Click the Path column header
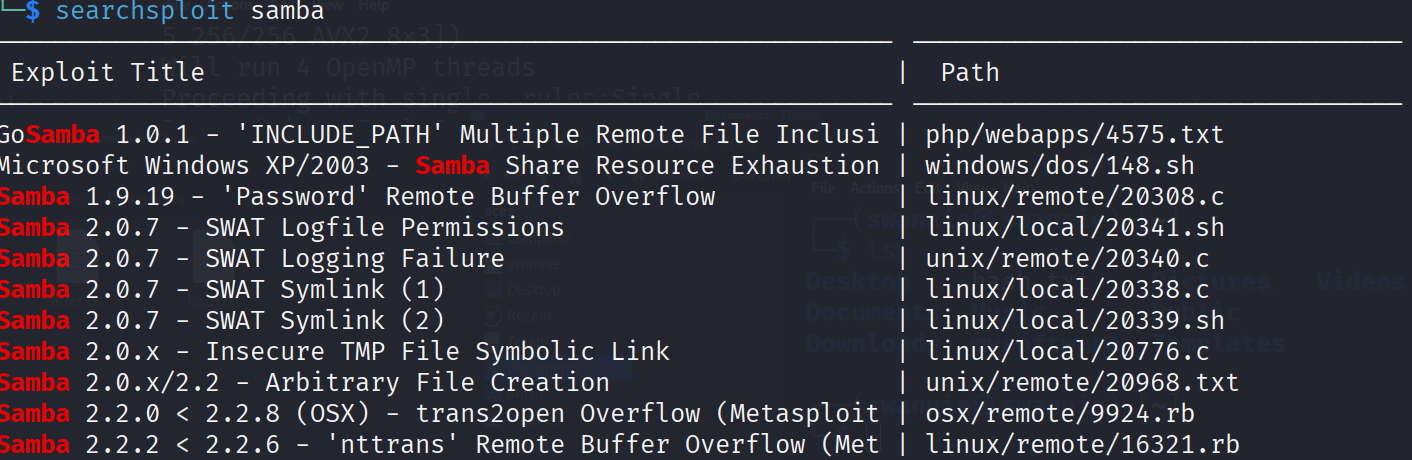1412x460 pixels. click(x=969, y=72)
